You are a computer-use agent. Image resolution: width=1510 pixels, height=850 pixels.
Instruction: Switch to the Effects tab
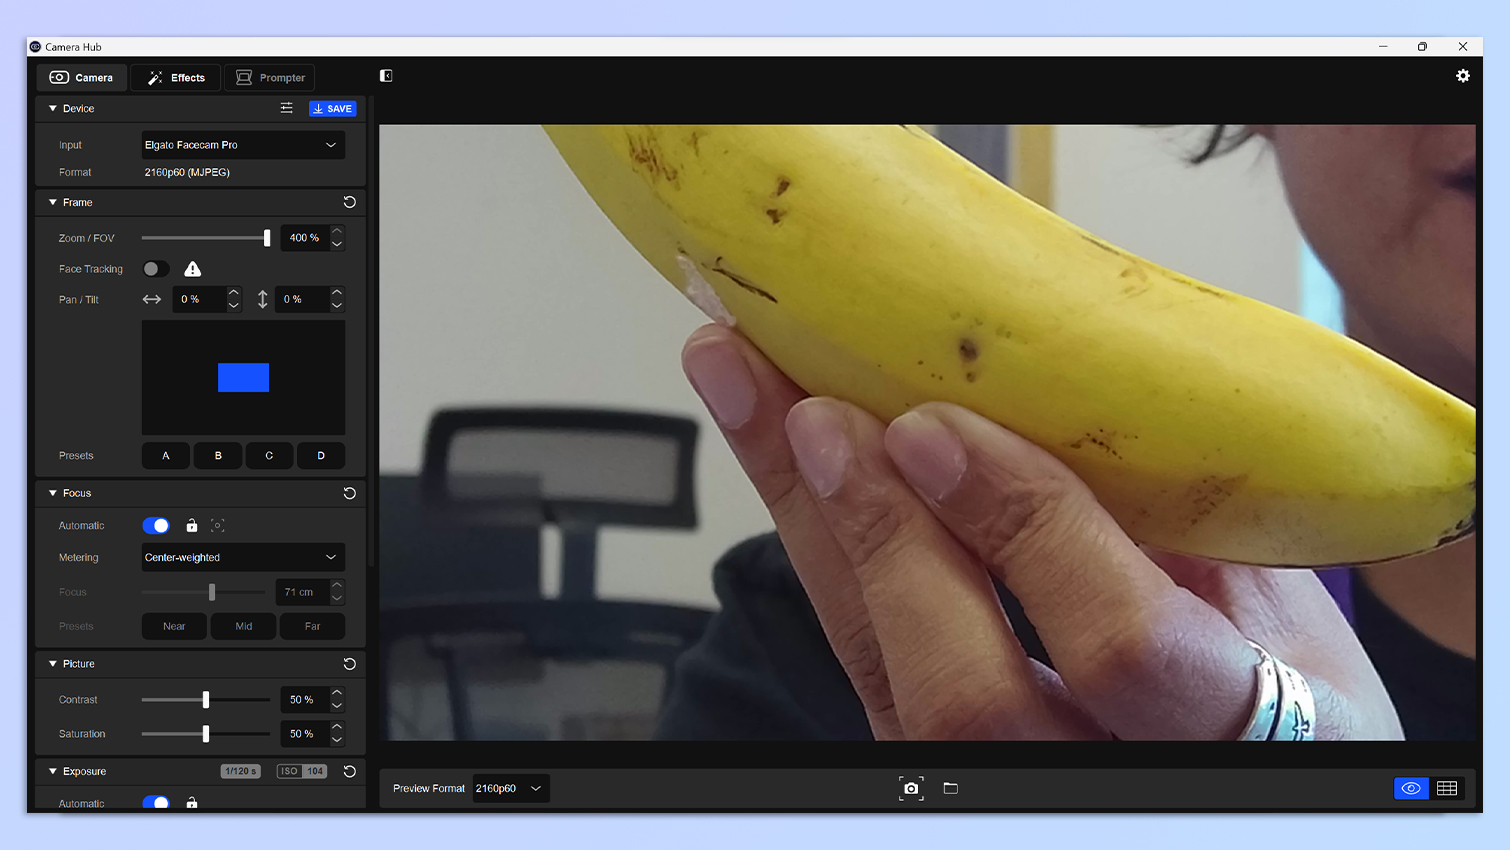point(176,78)
